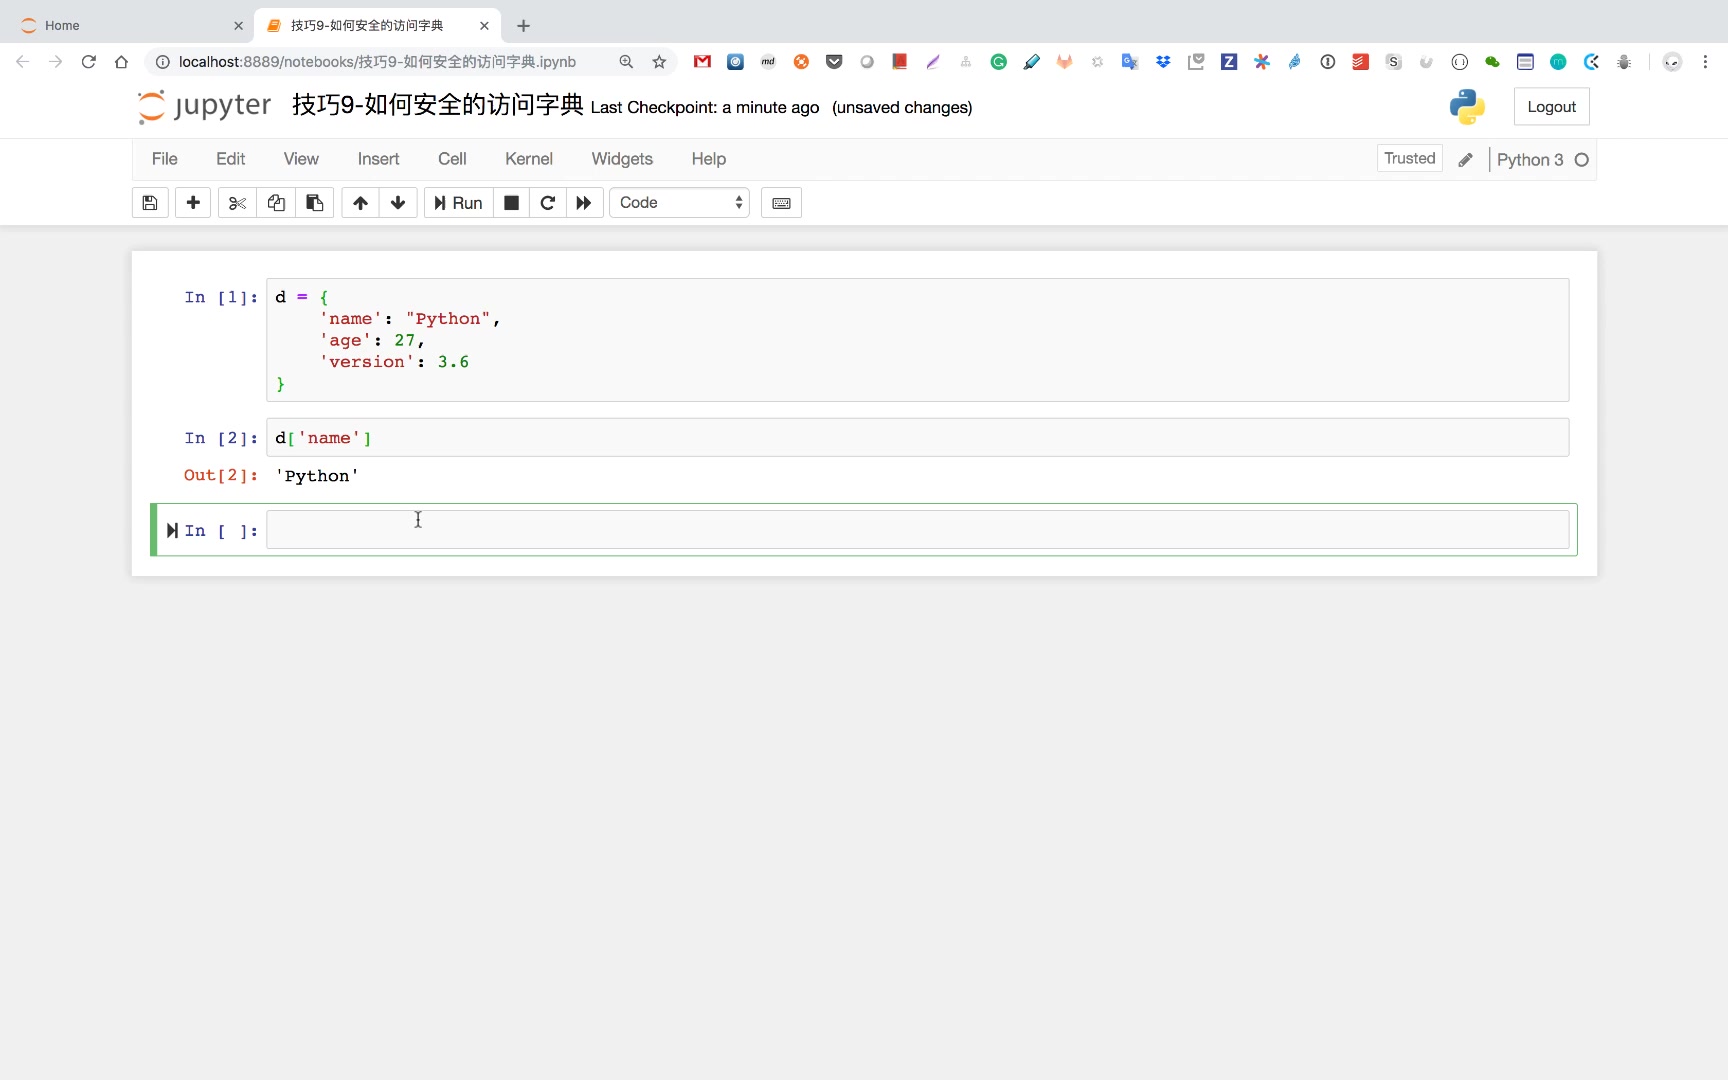Click the empty input cell editor
Screen dimensions: 1728x1080
(916, 530)
